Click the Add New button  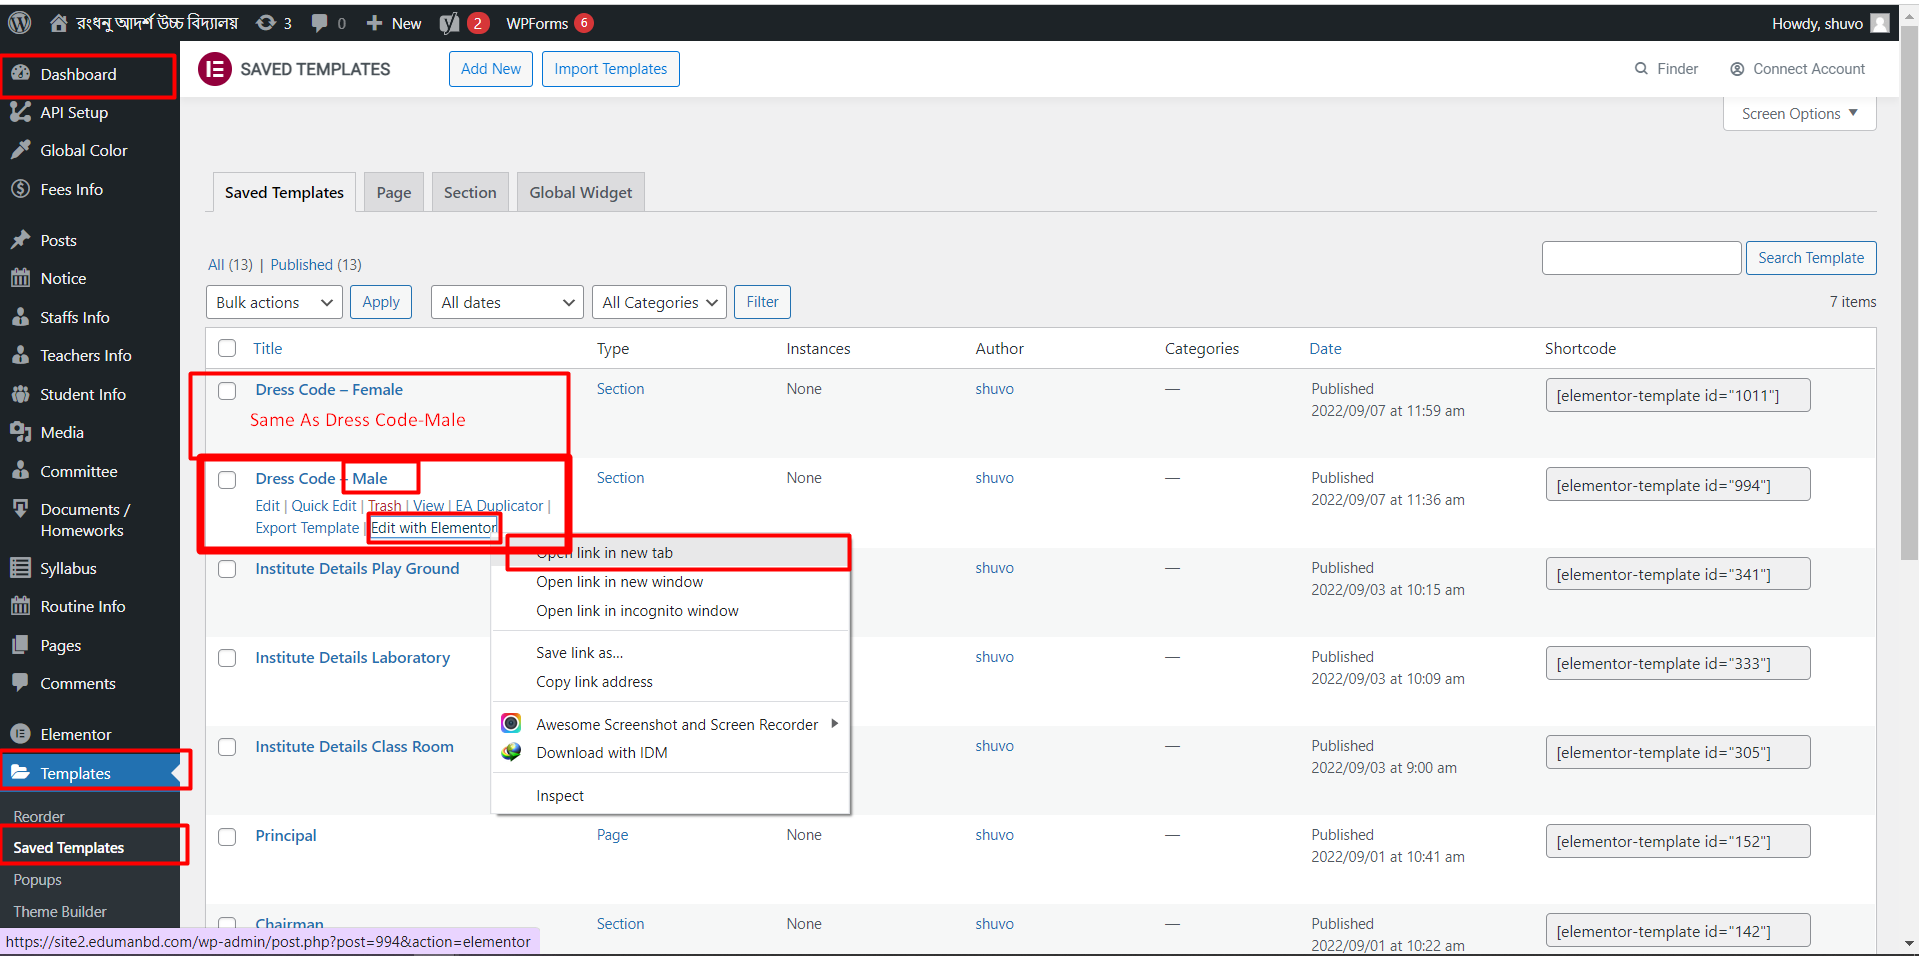pyautogui.click(x=491, y=69)
